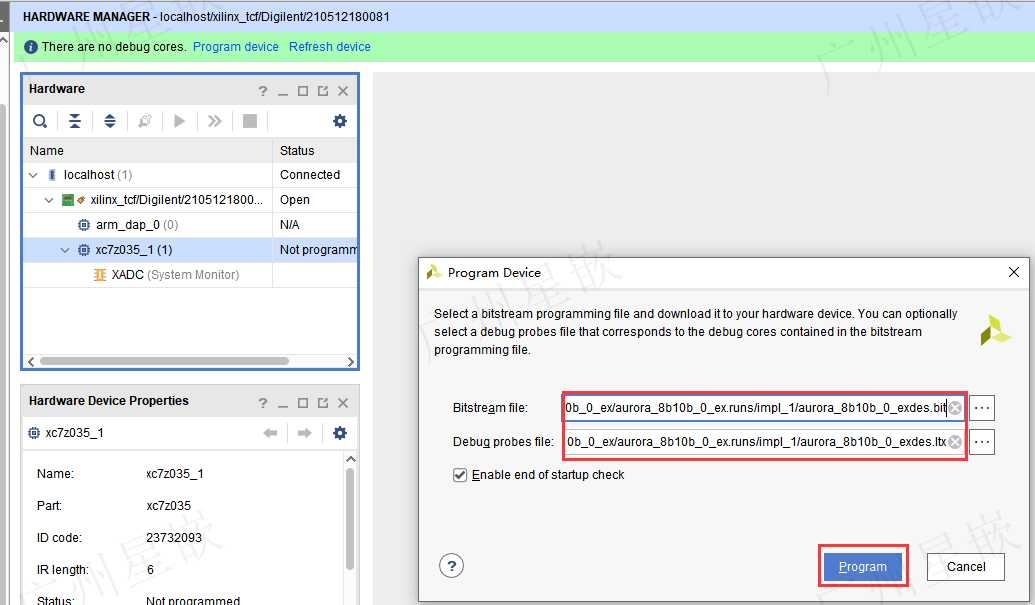Collapse the xilinx_tcf/Digilent target node
Viewport: 1035px width, 605px height.
49,200
